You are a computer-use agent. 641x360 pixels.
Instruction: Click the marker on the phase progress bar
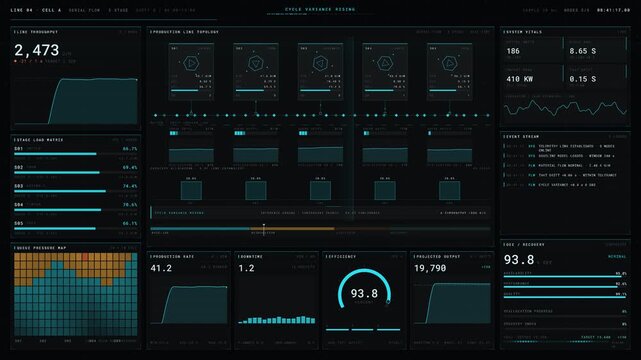pos(264,229)
